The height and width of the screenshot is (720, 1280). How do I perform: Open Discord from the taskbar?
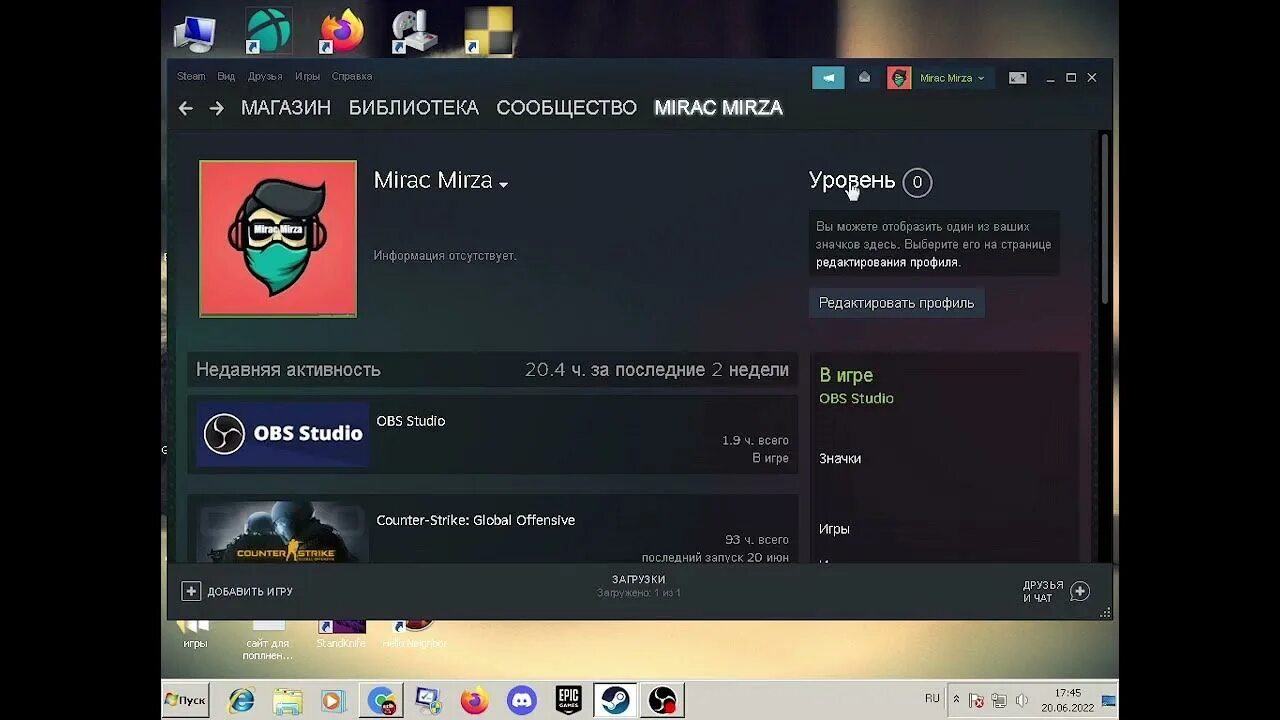point(521,700)
